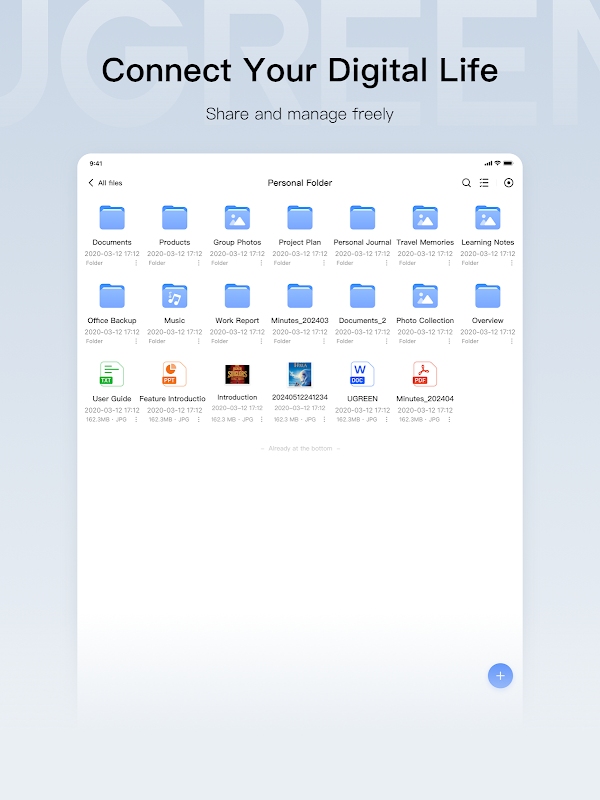Click the Photo Collection name label
Image resolution: width=600 pixels, height=800 pixels.
tap(425, 320)
